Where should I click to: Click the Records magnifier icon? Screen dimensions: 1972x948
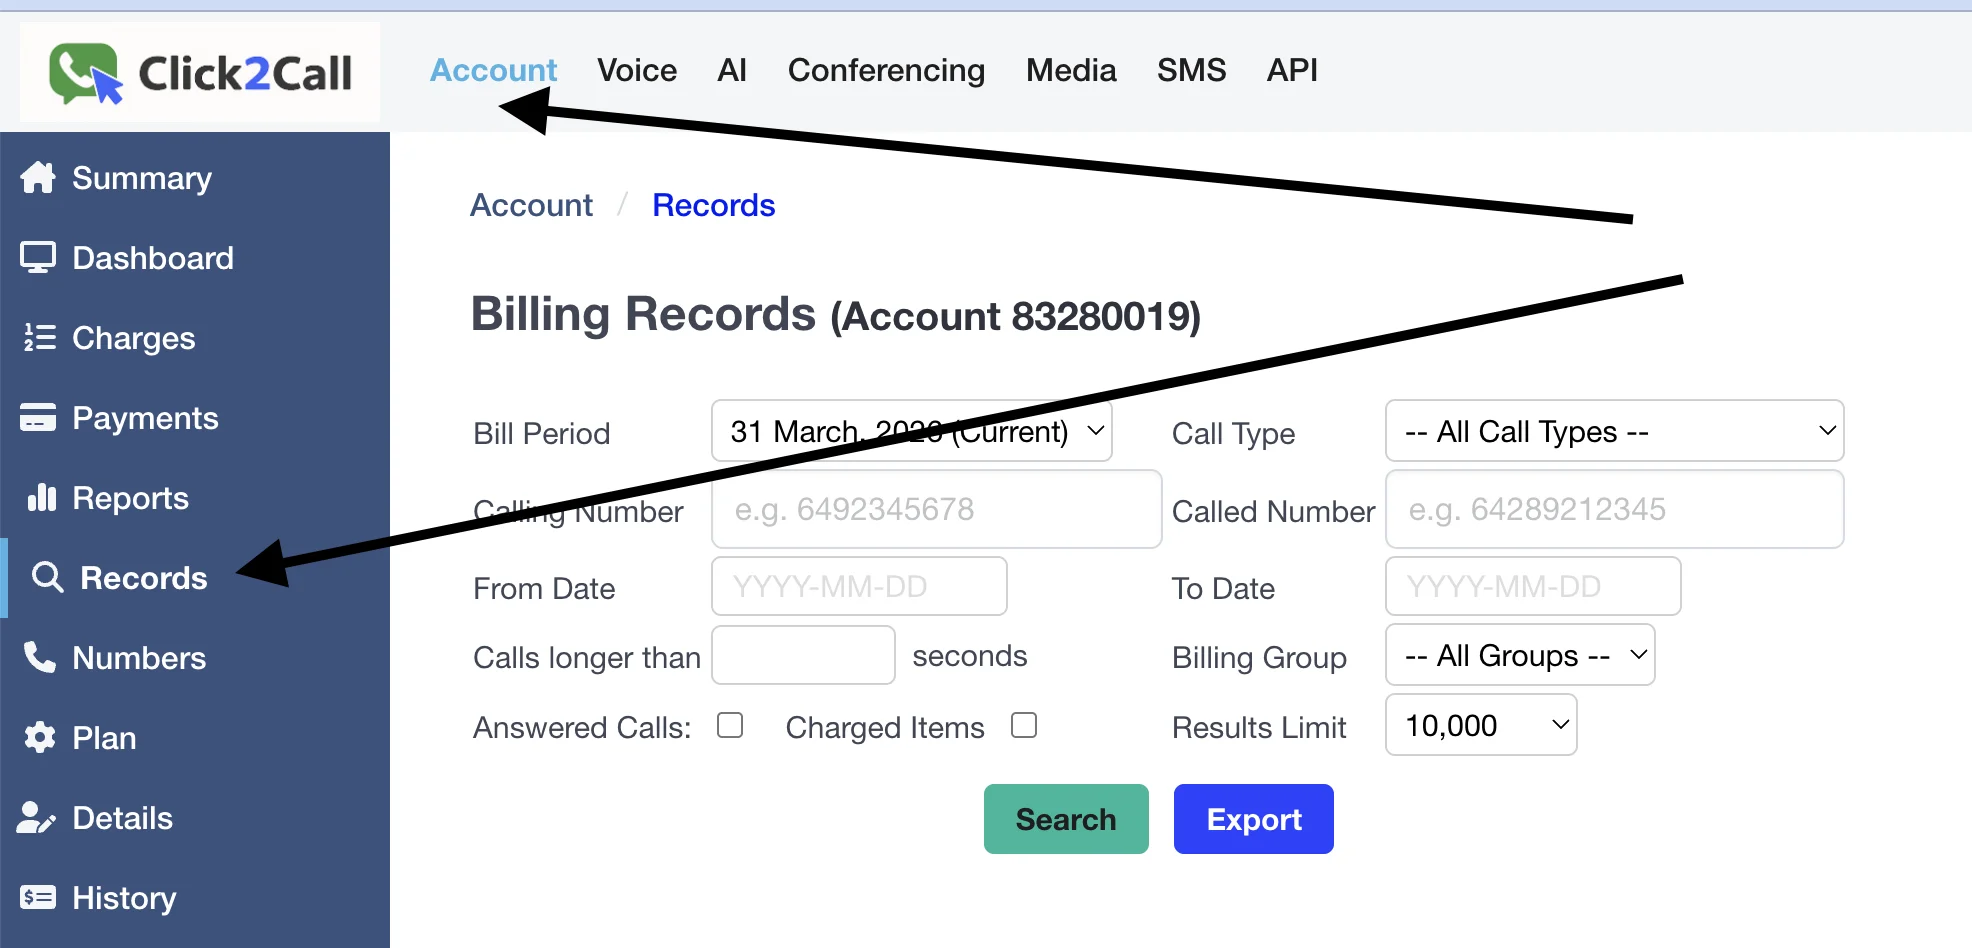tap(47, 577)
